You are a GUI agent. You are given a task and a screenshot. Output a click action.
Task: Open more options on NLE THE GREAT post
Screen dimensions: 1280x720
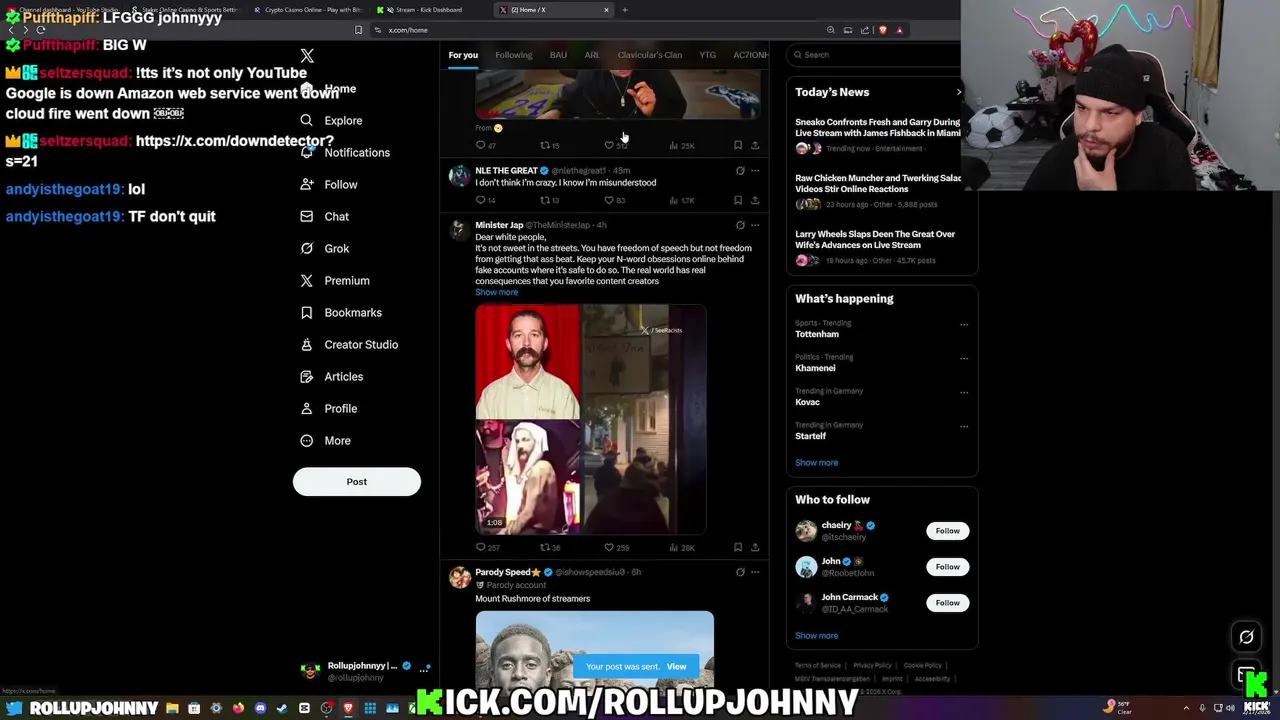[x=755, y=171]
